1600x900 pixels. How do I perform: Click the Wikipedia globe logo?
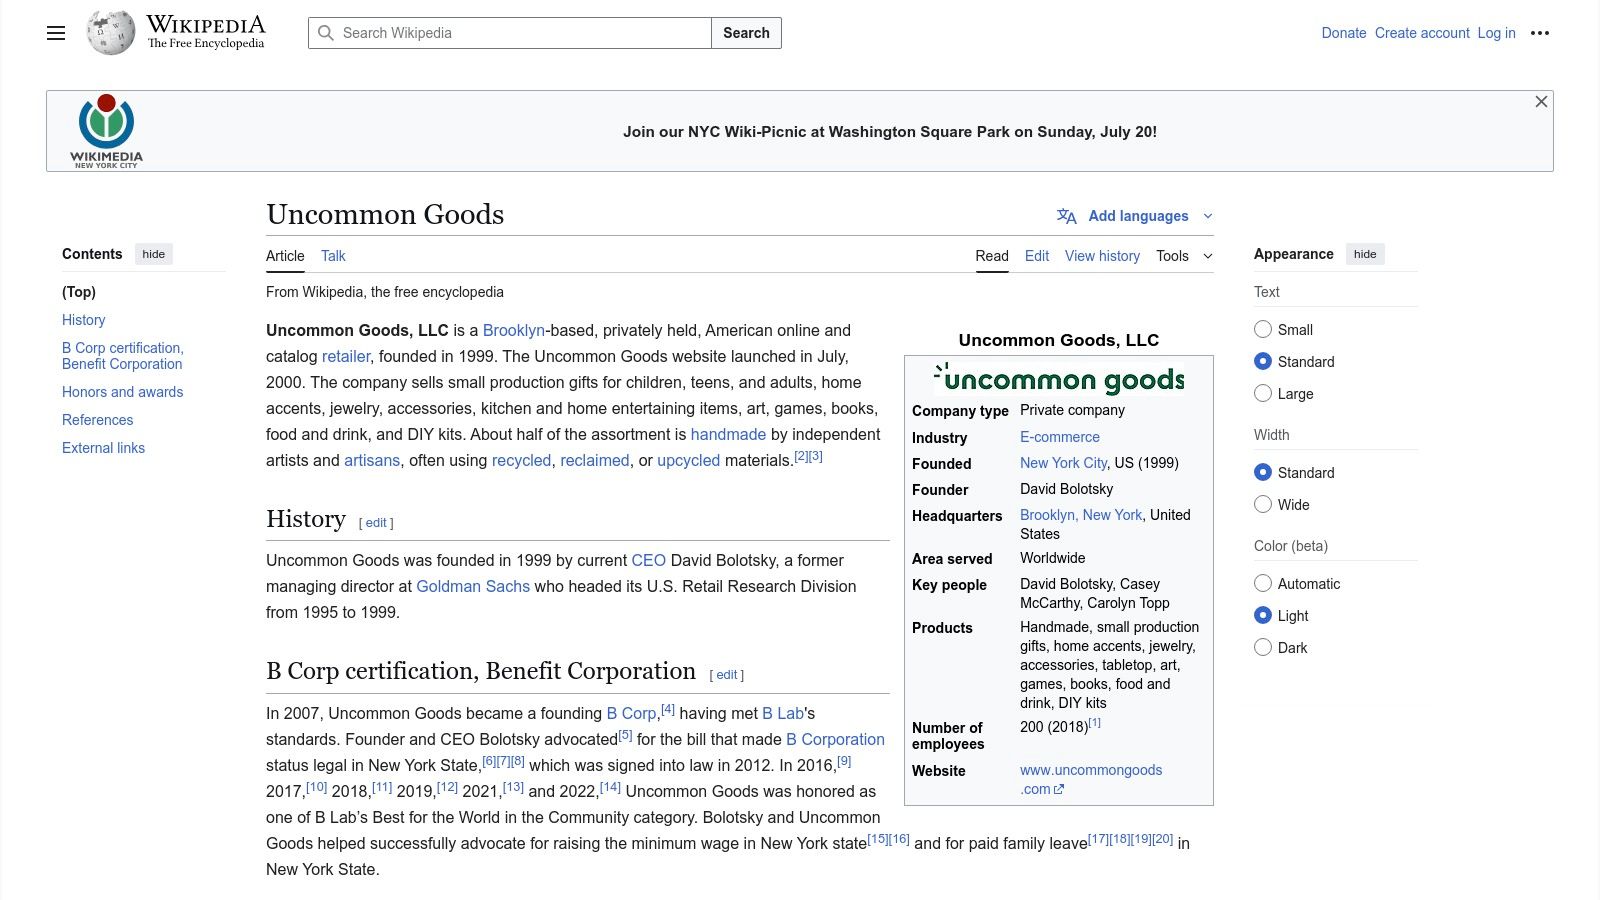110,33
